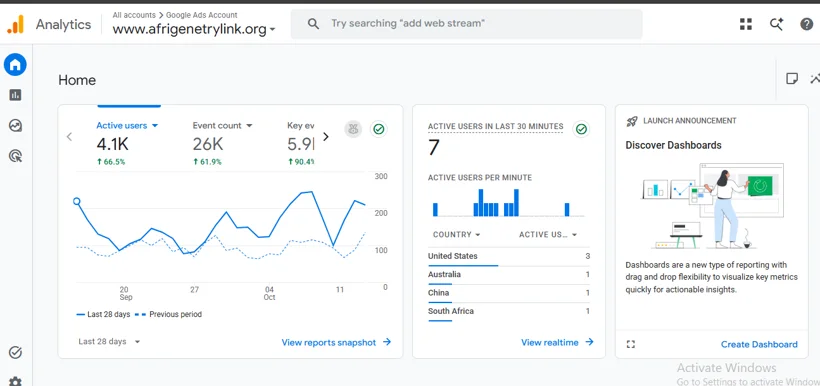Open the Active users metric dropdown
This screenshot has width=820, height=386.
(x=127, y=126)
